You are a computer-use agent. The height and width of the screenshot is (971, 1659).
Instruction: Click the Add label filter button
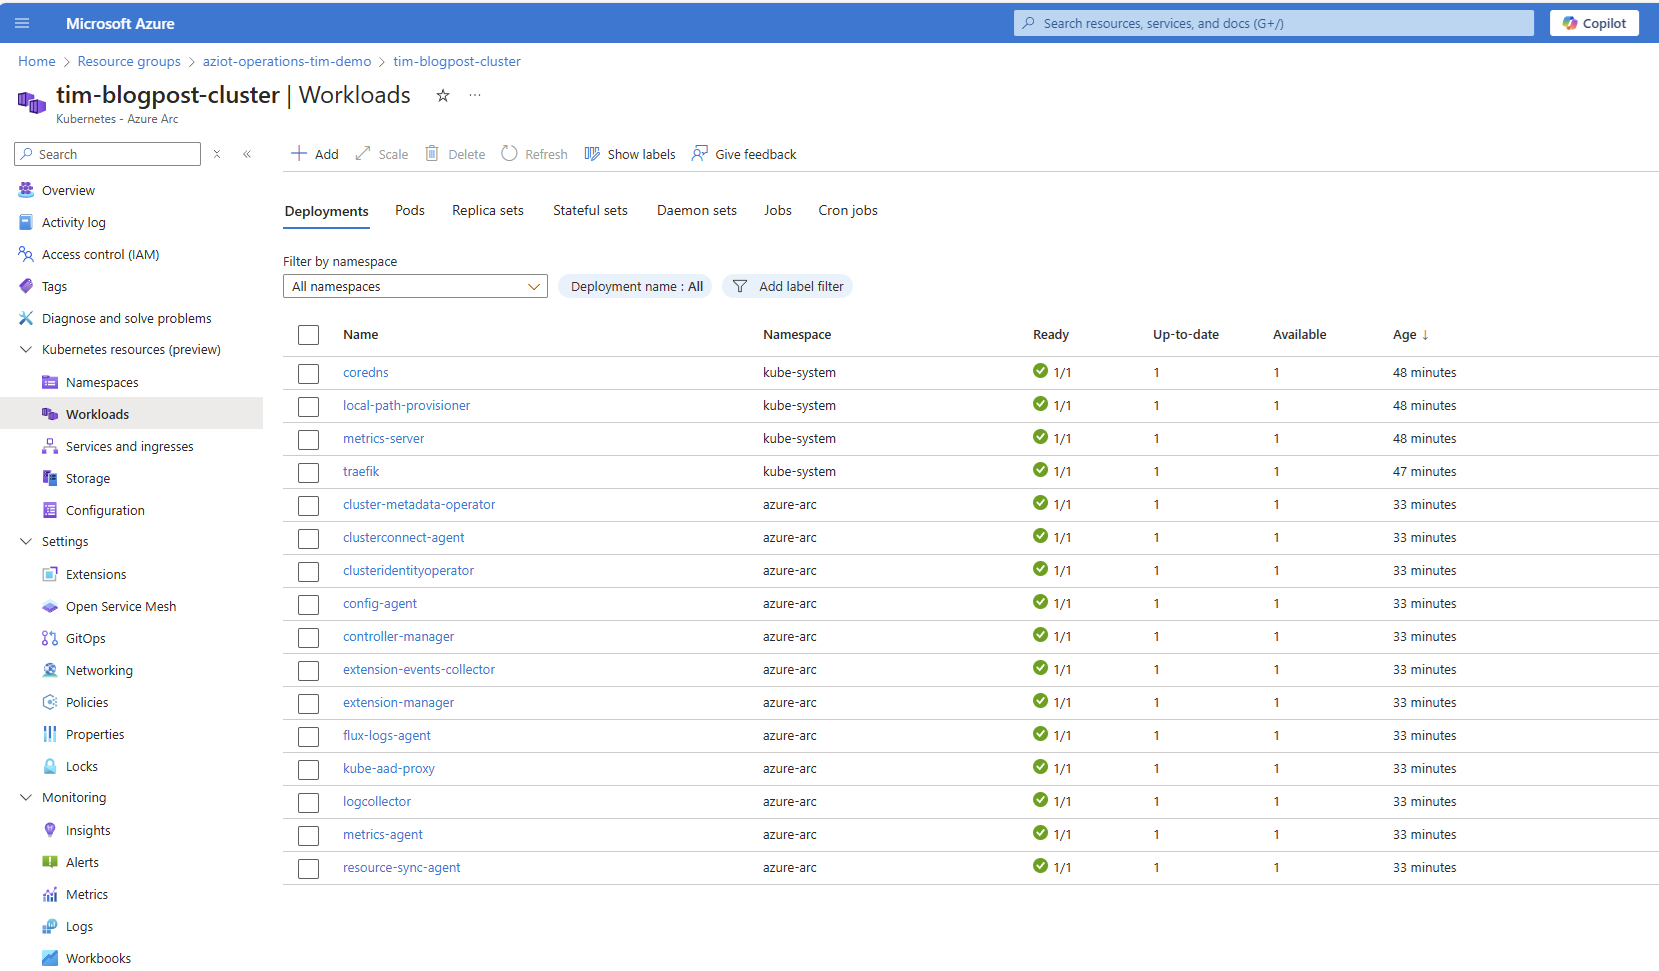coord(788,287)
